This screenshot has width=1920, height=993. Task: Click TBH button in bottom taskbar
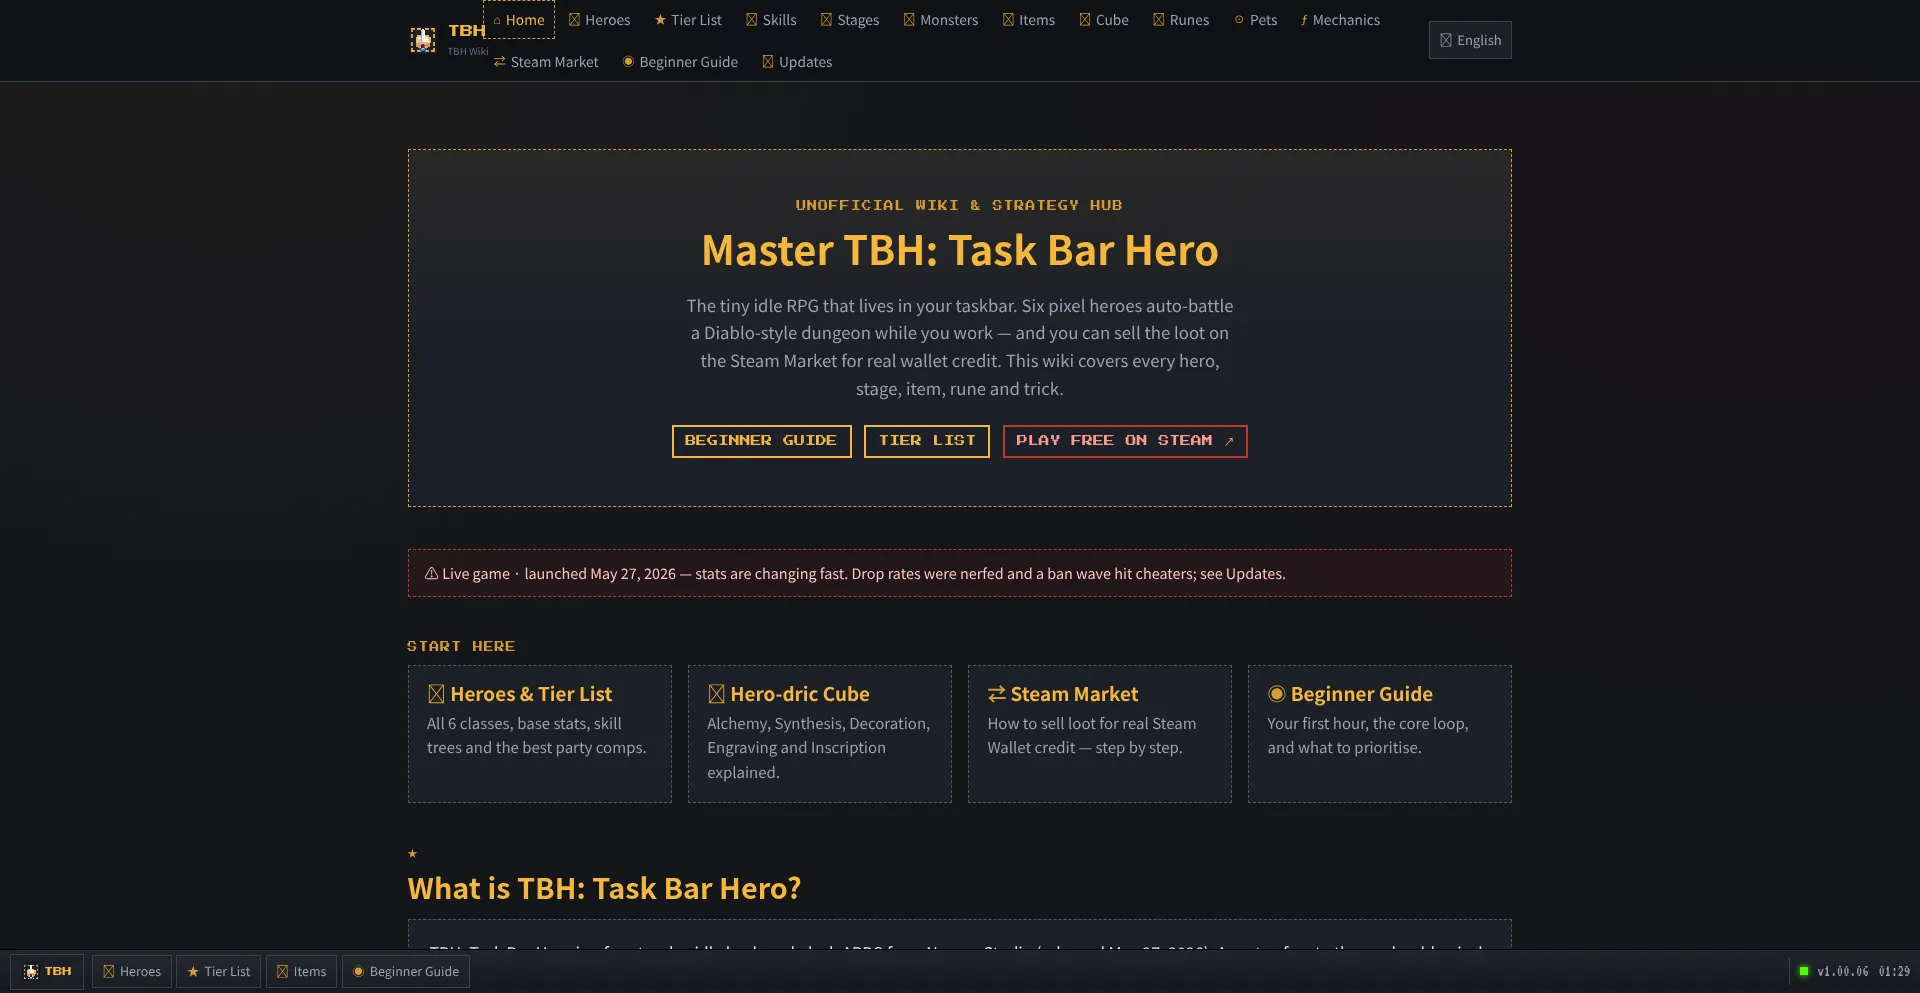click(47, 972)
